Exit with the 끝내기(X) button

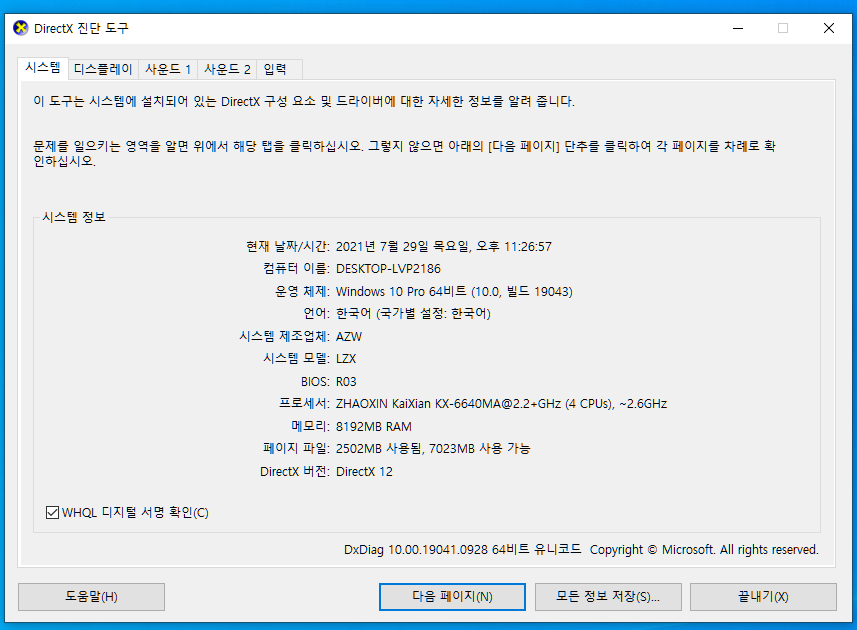(x=763, y=597)
